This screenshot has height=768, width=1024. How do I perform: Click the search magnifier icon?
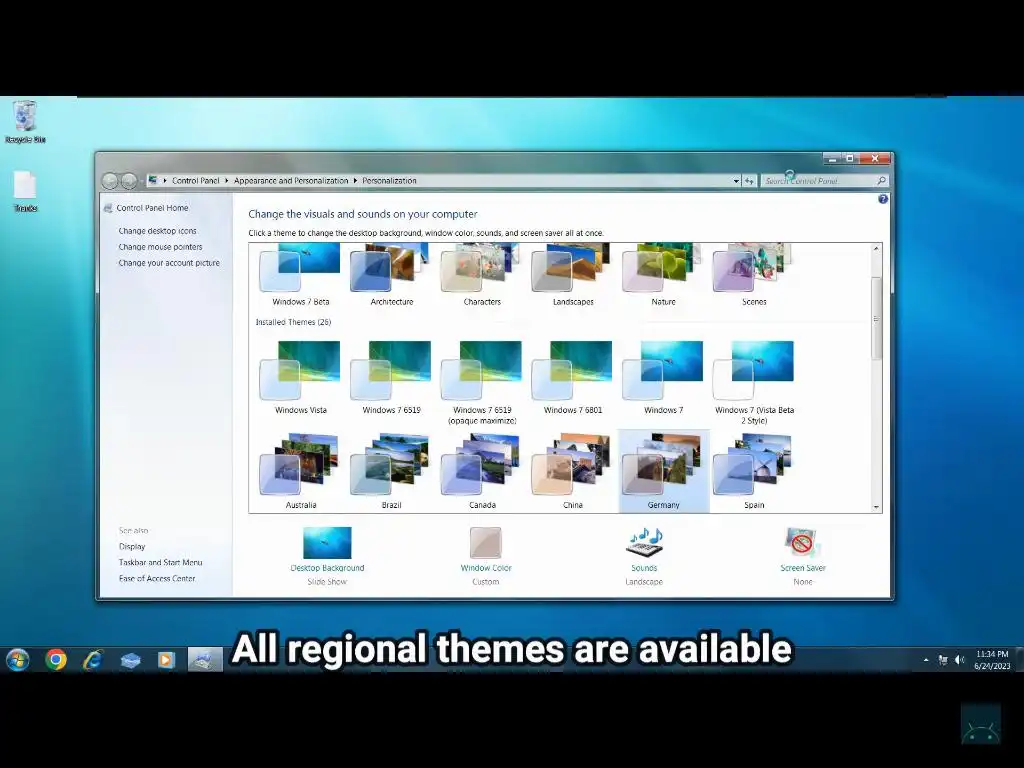(x=881, y=181)
